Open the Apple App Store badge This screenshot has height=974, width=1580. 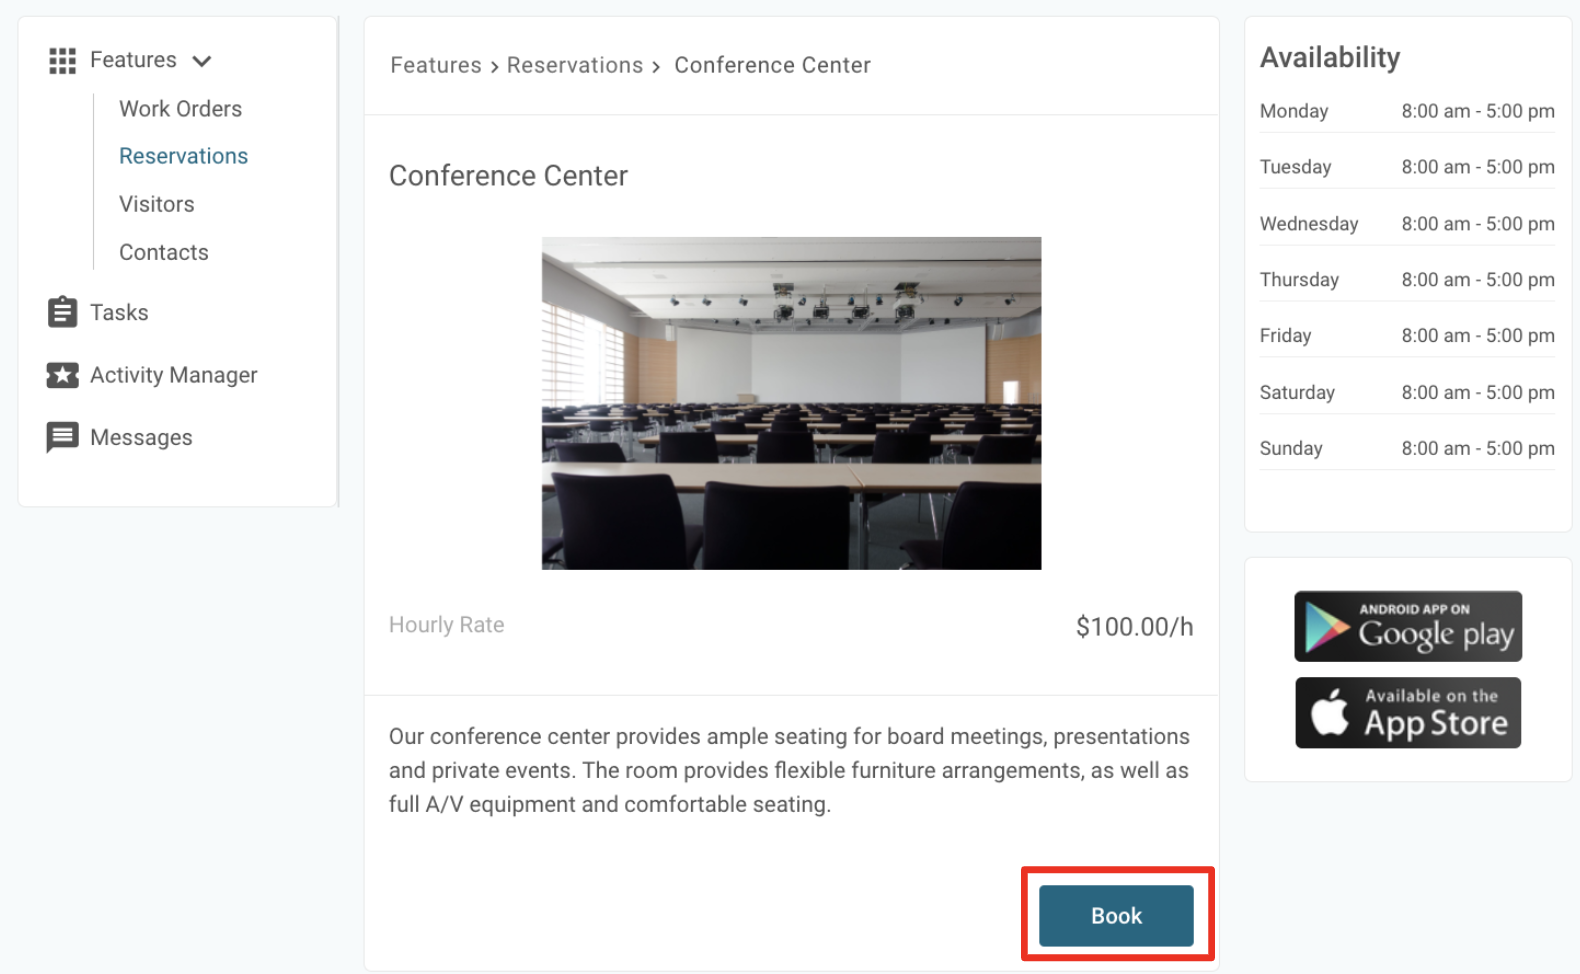coord(1407,713)
